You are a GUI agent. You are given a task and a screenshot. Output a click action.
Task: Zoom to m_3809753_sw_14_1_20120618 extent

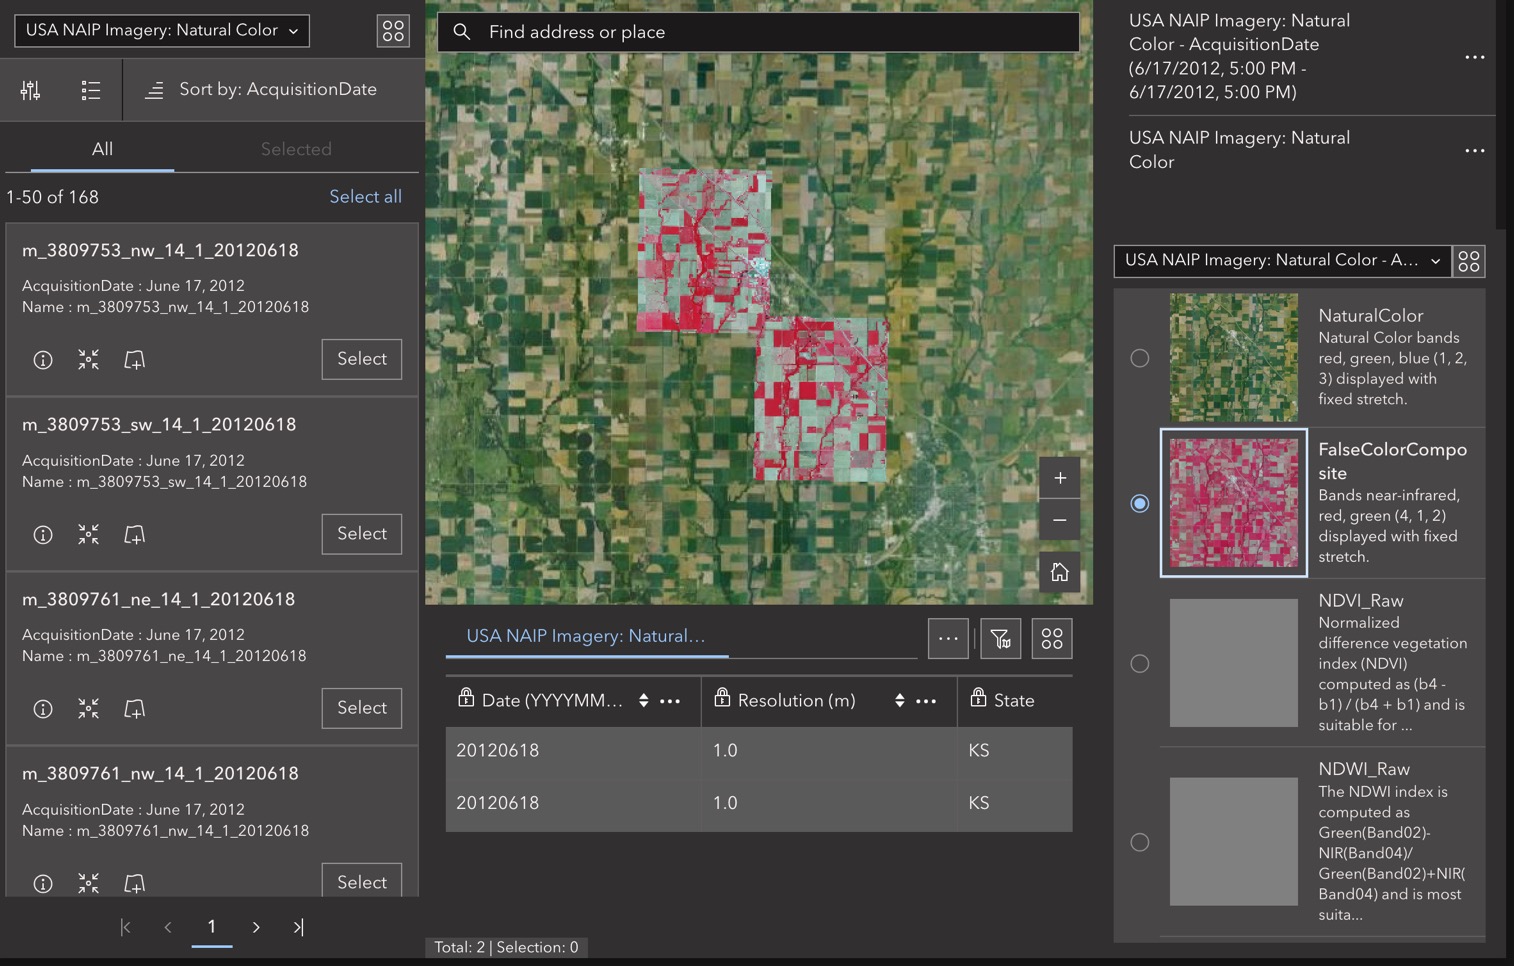point(88,534)
